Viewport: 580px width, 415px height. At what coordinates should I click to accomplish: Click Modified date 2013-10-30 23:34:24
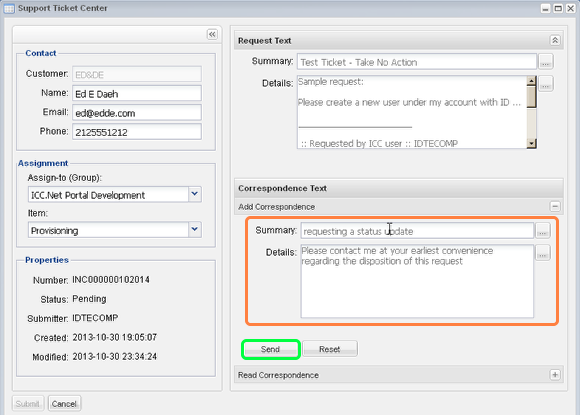(x=115, y=356)
